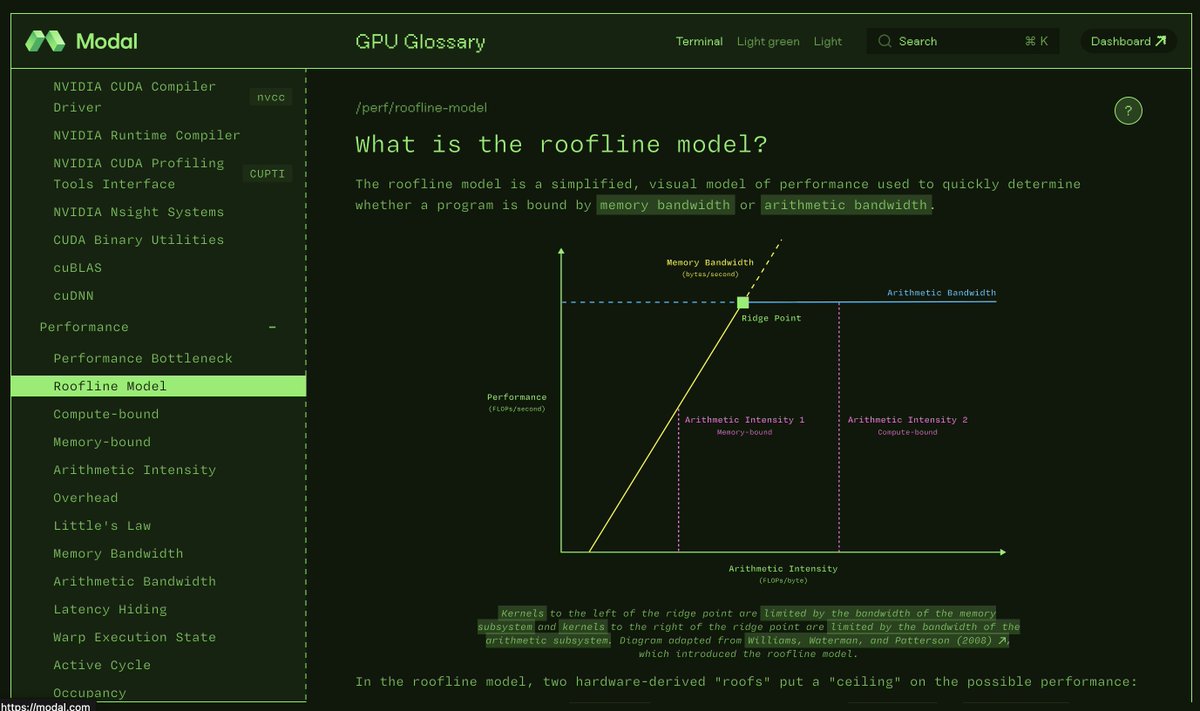Follow the 'memory bandwidth' link in intro
The height and width of the screenshot is (711, 1200).
tap(665, 205)
